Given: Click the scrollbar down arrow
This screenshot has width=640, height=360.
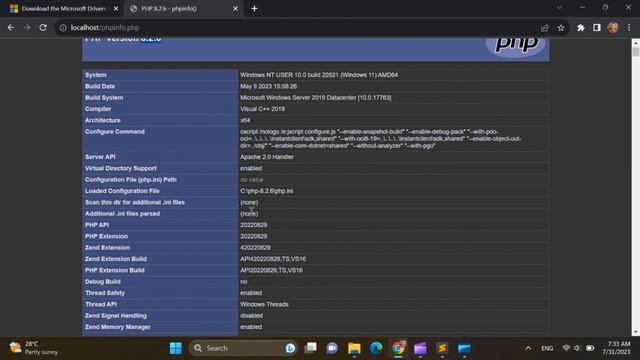Looking at the screenshot, I should click(636, 332).
